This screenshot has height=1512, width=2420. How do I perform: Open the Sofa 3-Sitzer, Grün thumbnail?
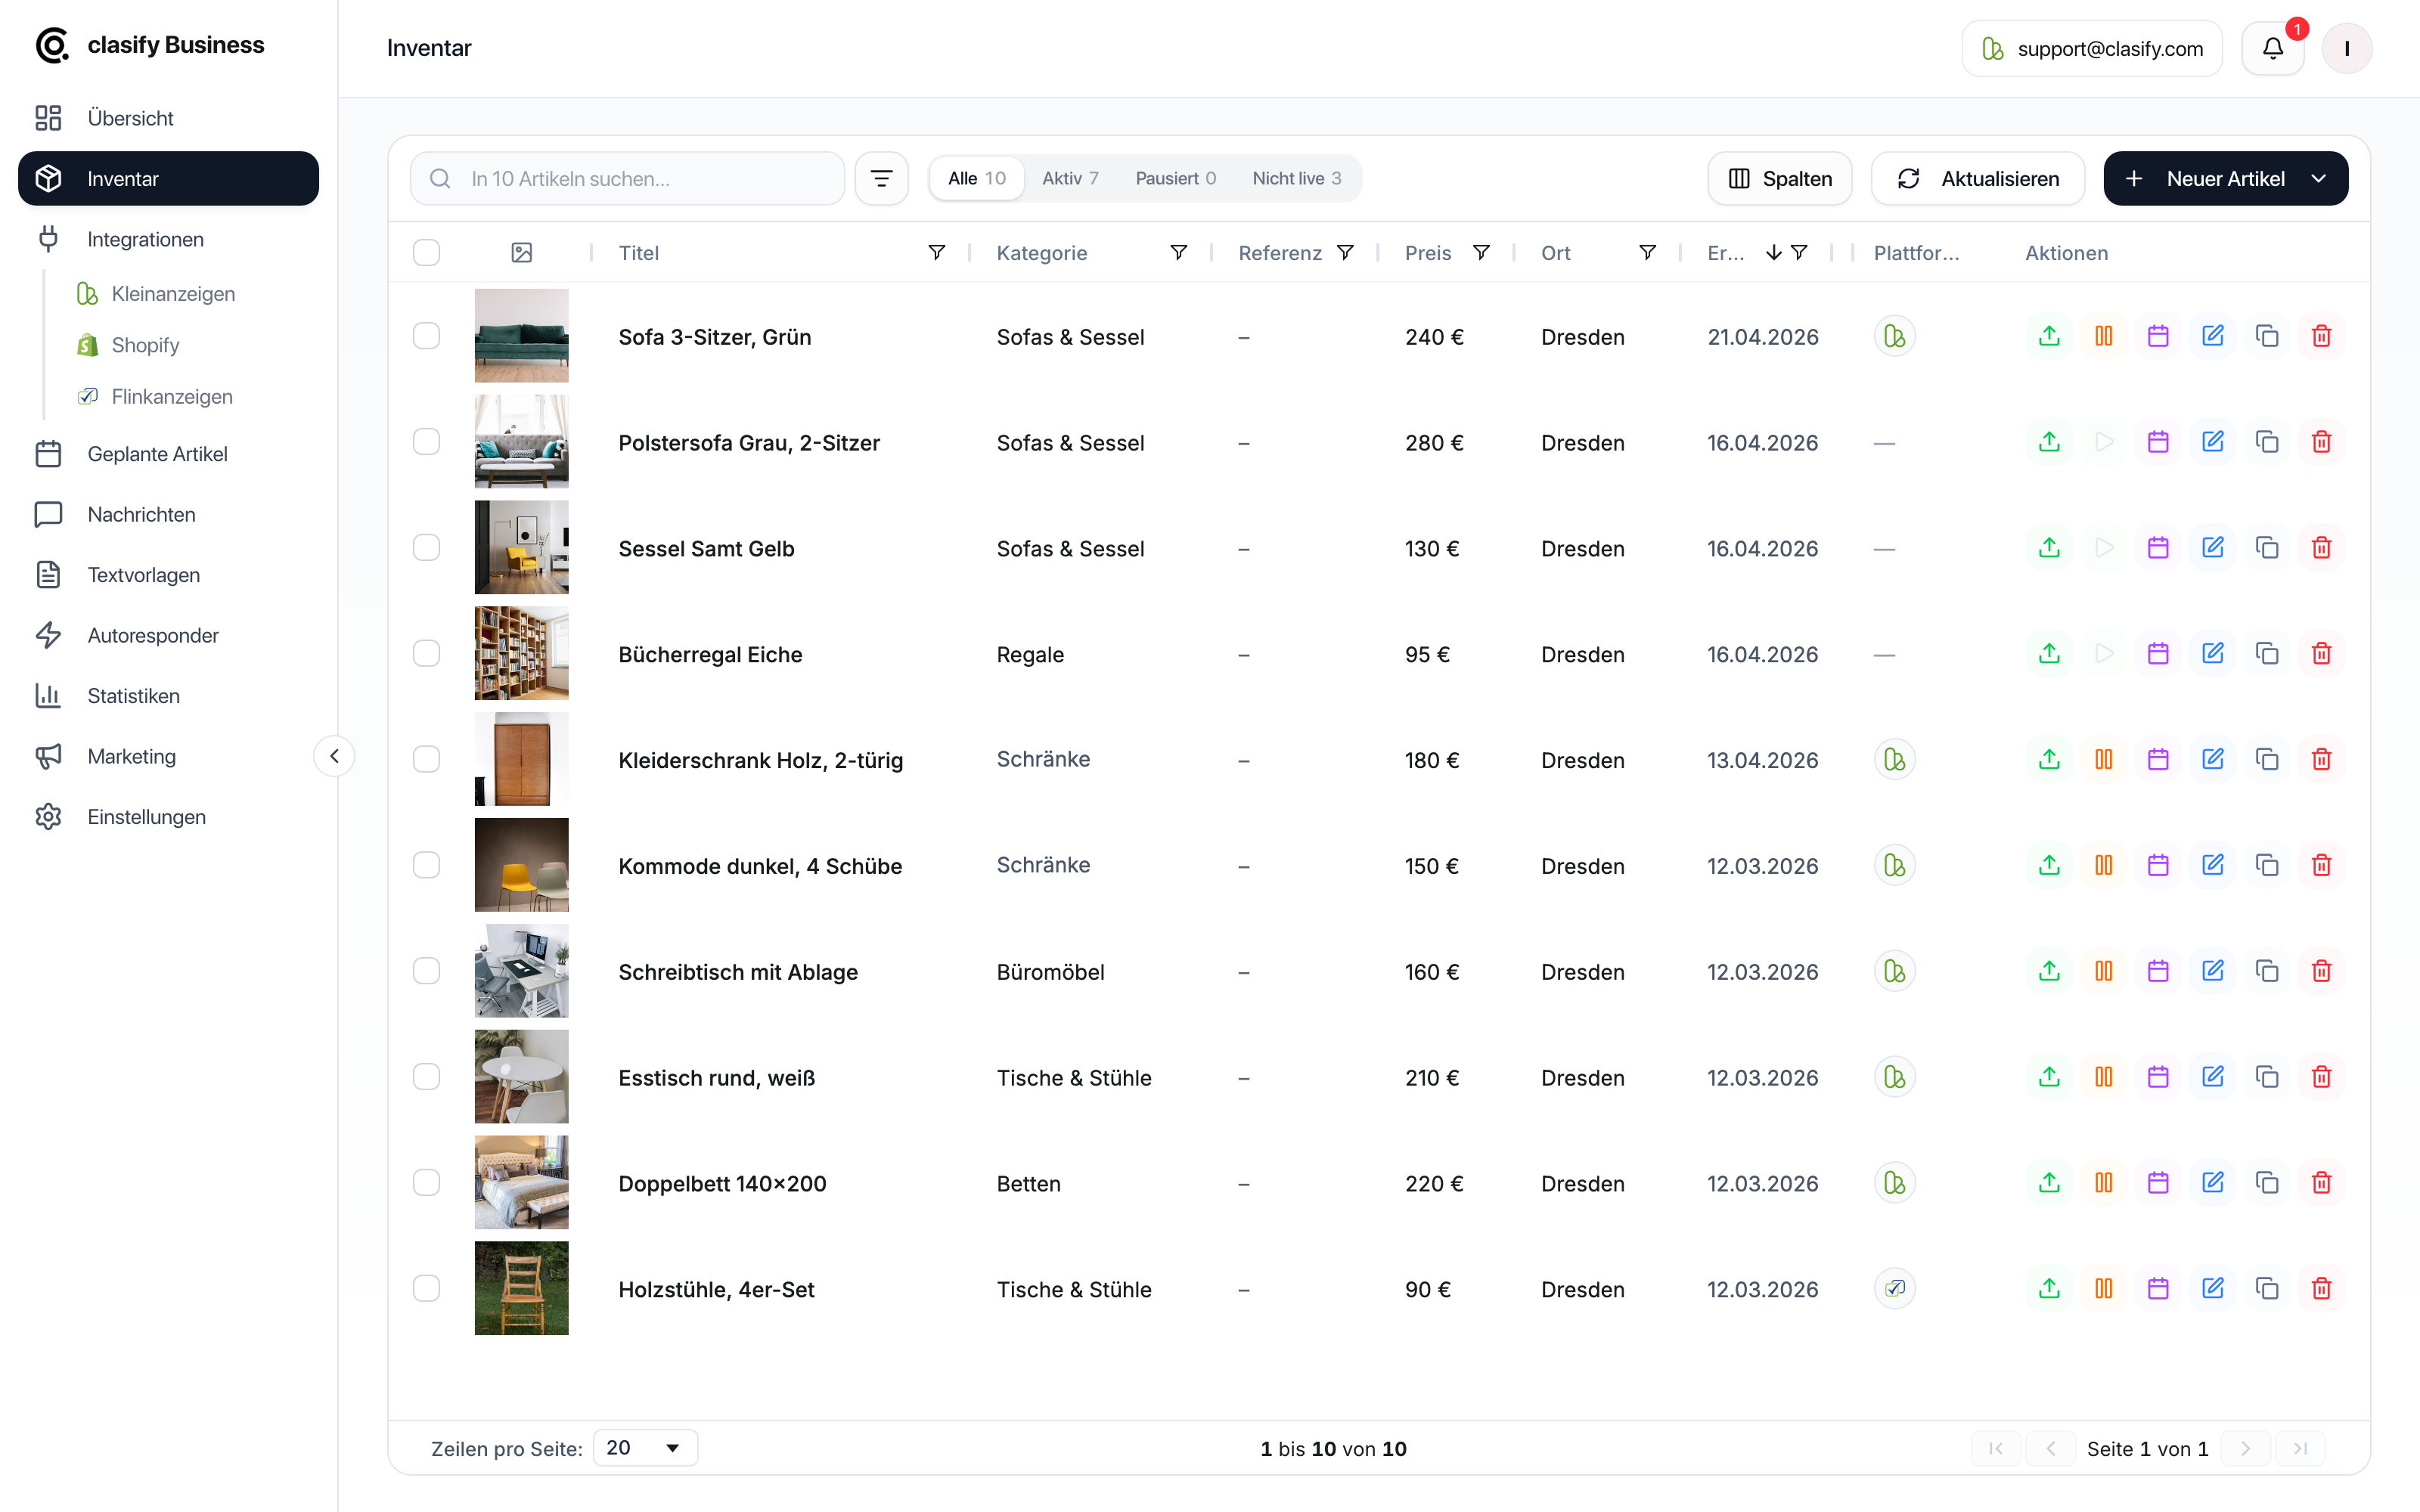point(521,336)
